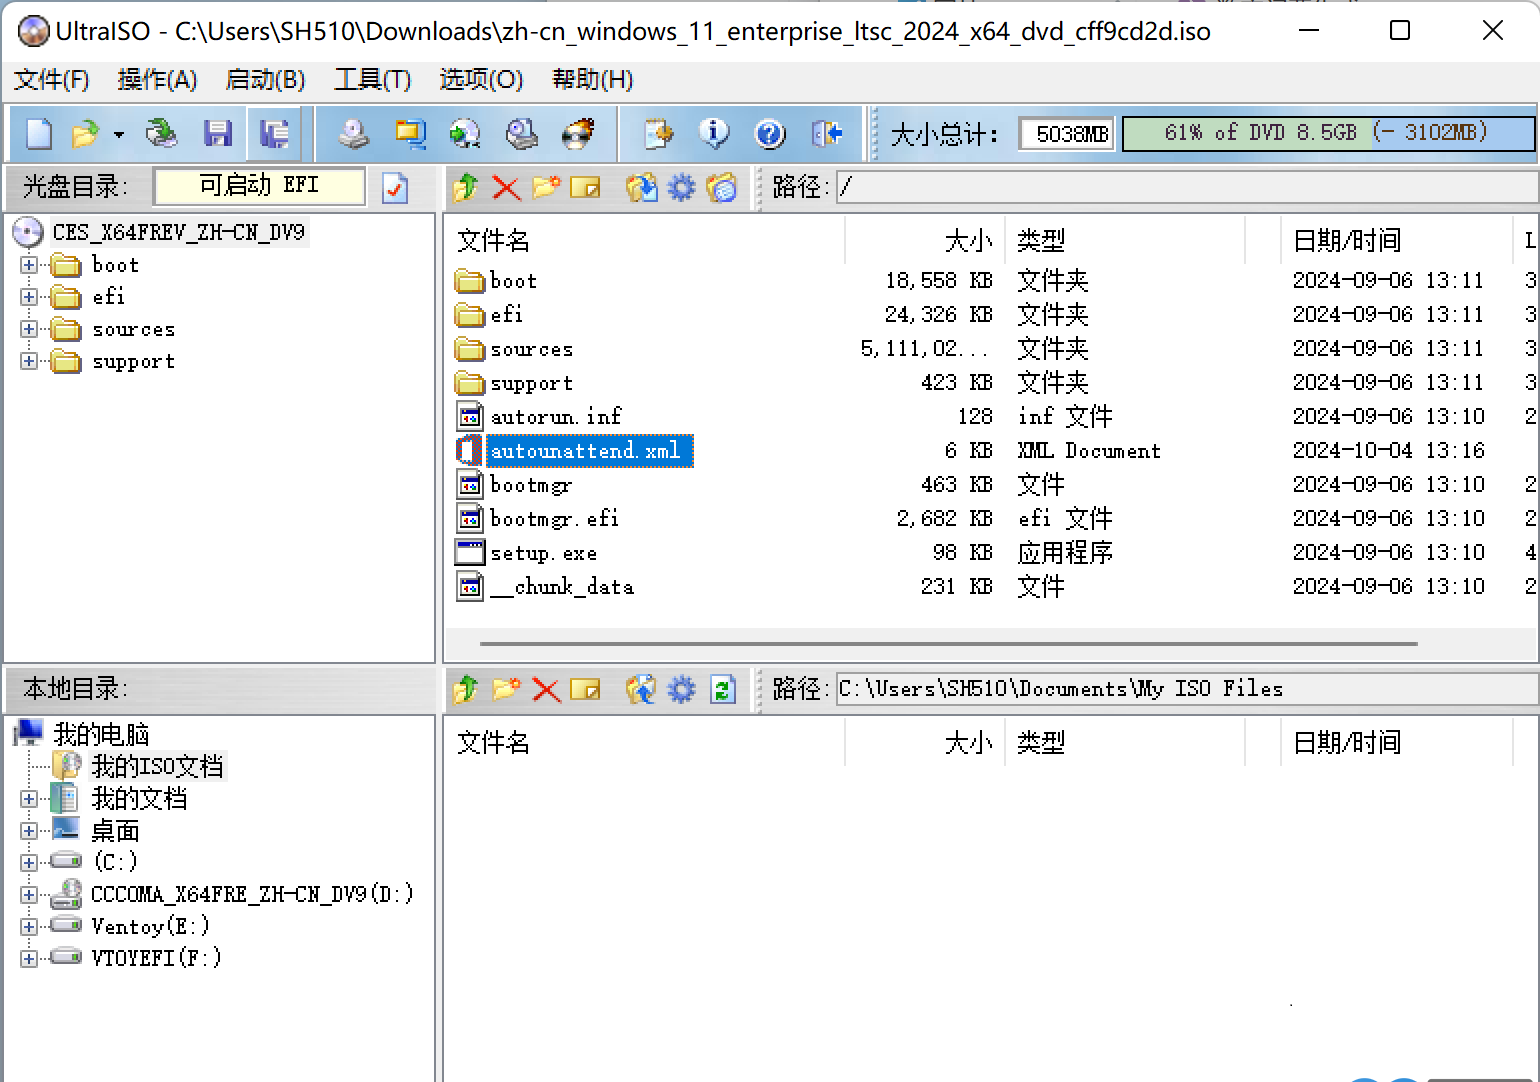This screenshot has width=1540, height=1082.
Task: Click the Save As floppy-with-pages icon
Action: pyautogui.click(x=274, y=133)
